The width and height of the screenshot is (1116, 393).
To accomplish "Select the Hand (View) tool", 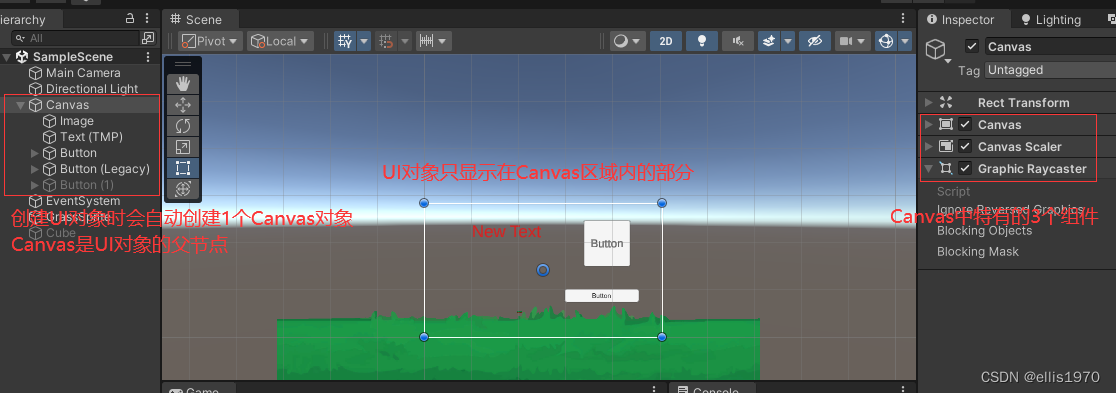I will [x=183, y=83].
